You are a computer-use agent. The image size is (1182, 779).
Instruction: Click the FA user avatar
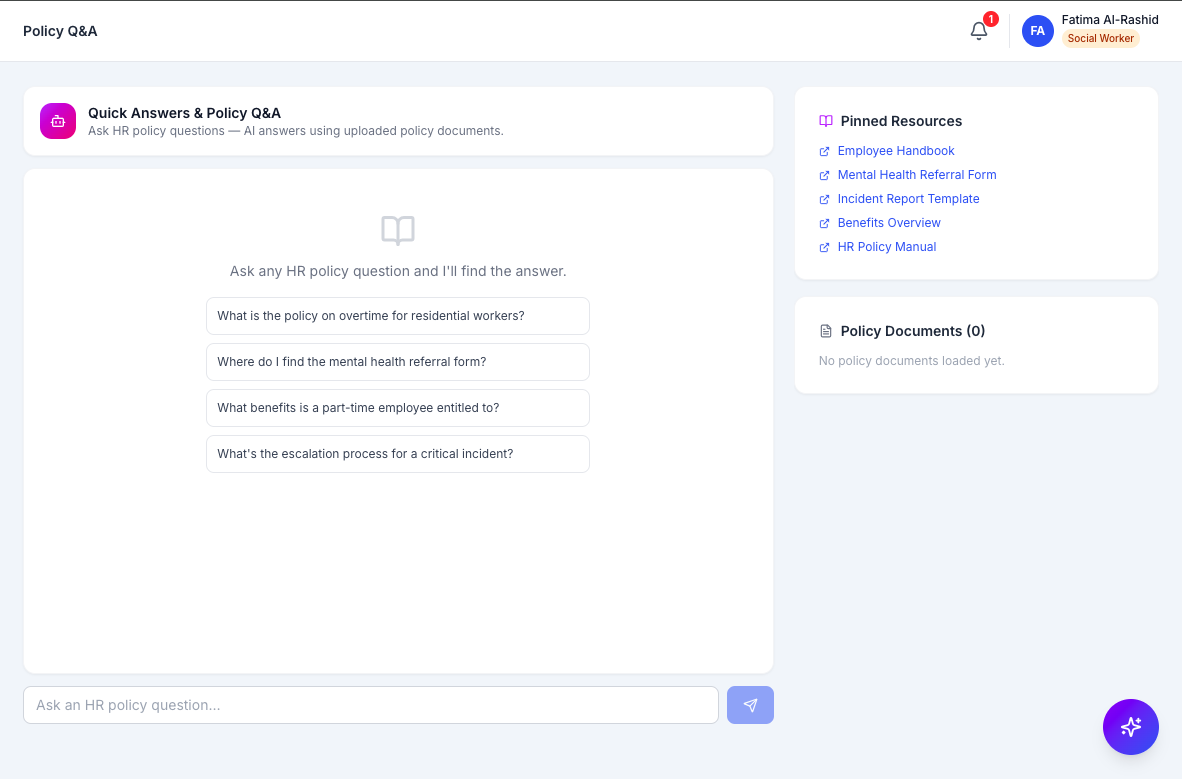coord(1037,31)
